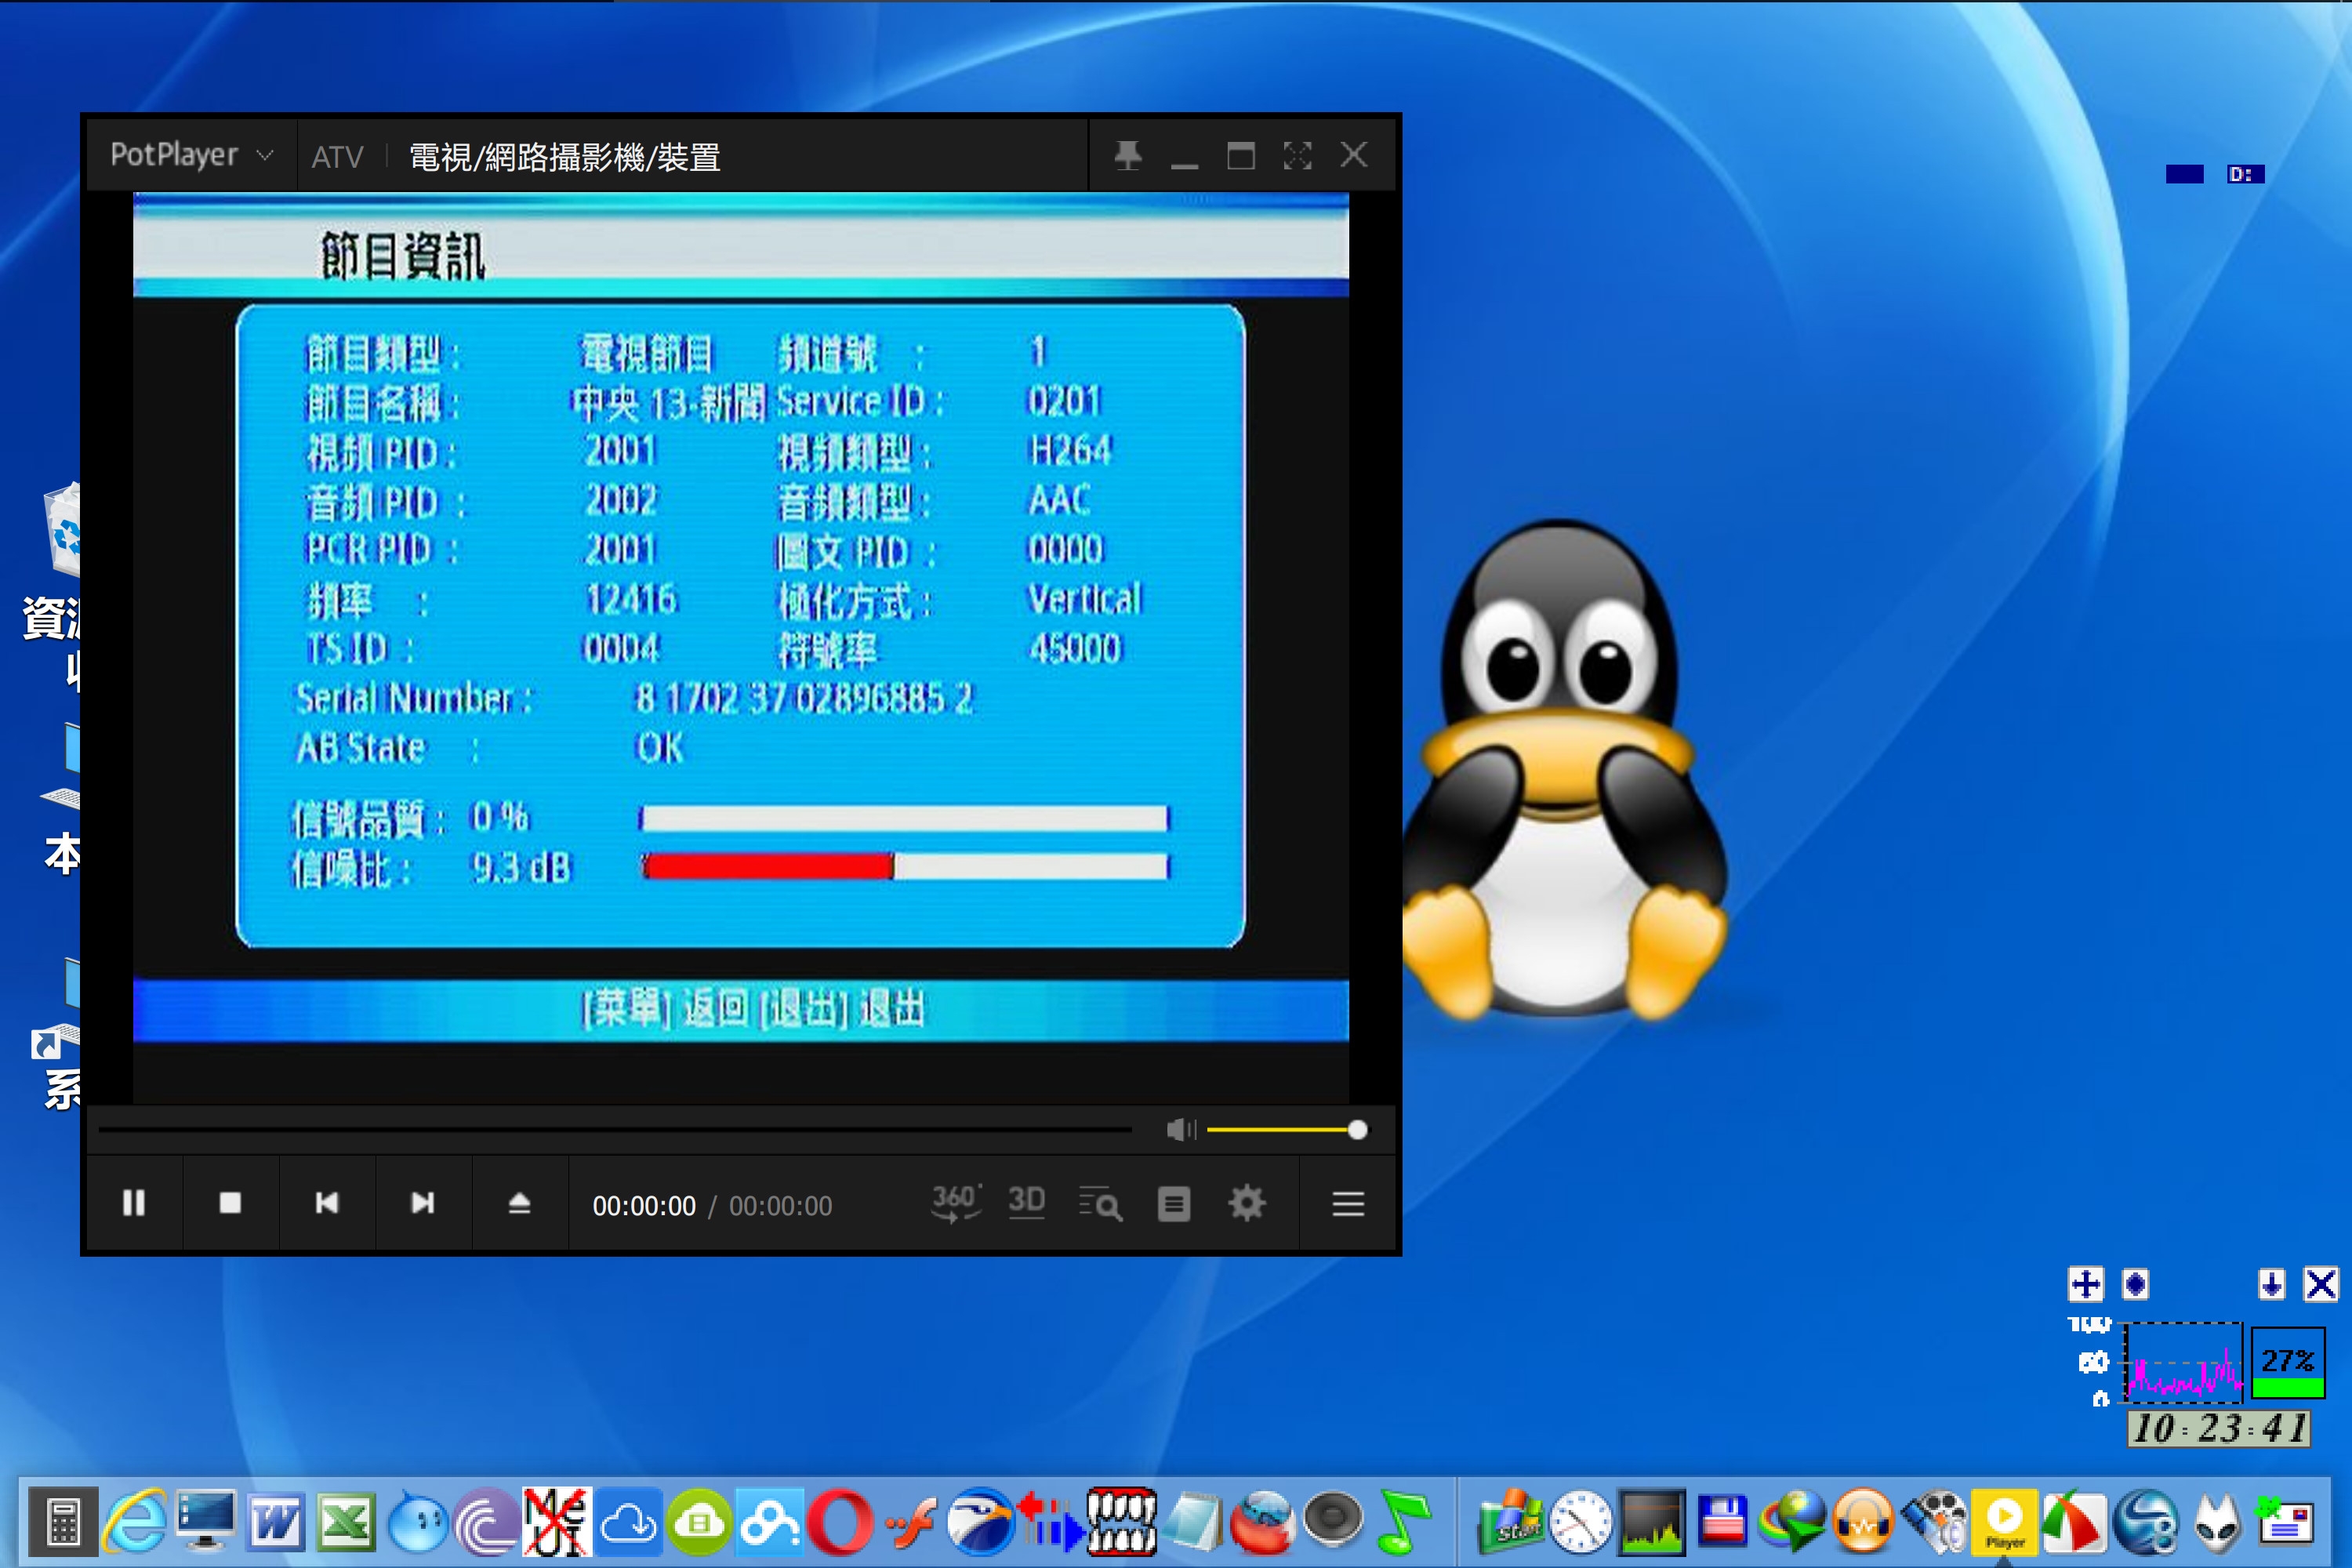Toggle 3D video mode
The image size is (2352, 1568).
(1027, 1203)
